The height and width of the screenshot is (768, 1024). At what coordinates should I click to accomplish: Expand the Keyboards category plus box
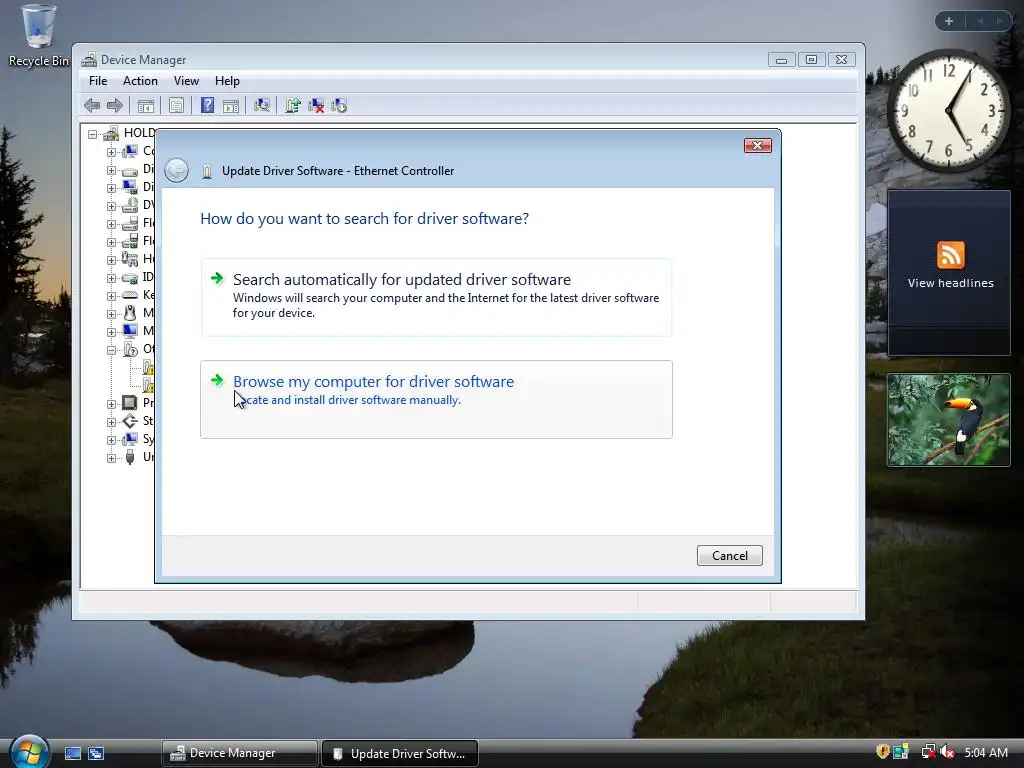111,296
